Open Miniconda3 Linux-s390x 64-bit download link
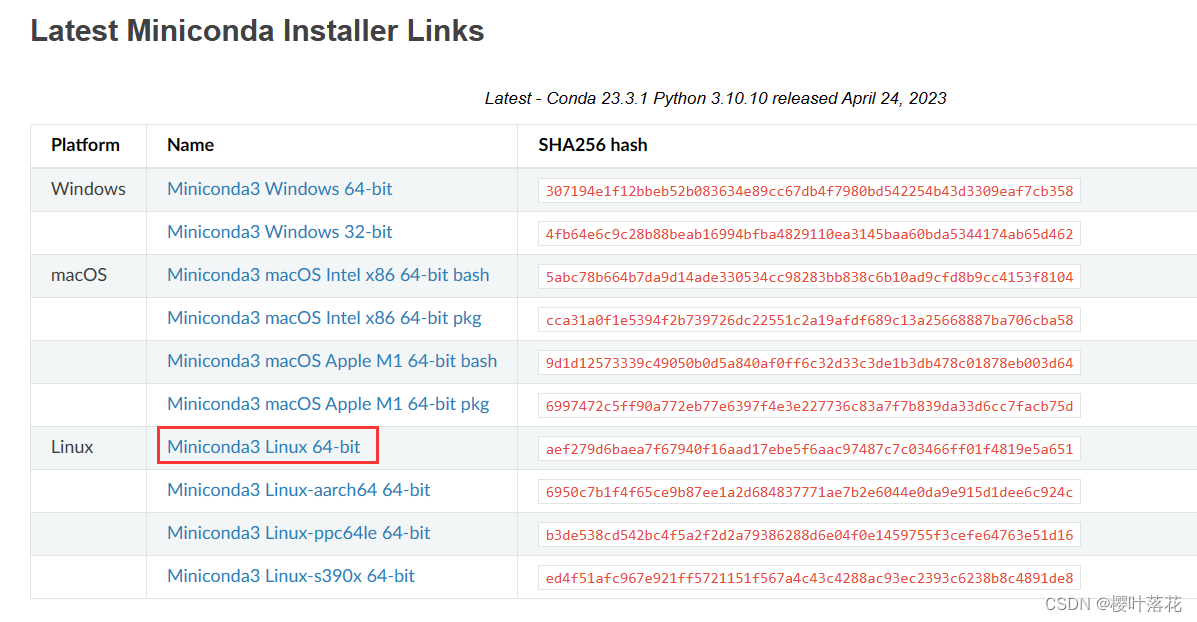Image resolution: width=1197 pixels, height=622 pixels. click(x=291, y=575)
